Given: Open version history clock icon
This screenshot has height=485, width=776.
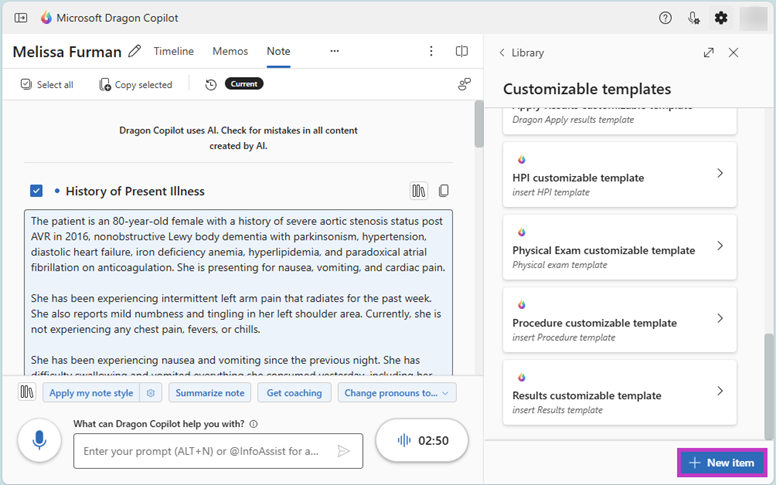Looking at the screenshot, I should [211, 85].
